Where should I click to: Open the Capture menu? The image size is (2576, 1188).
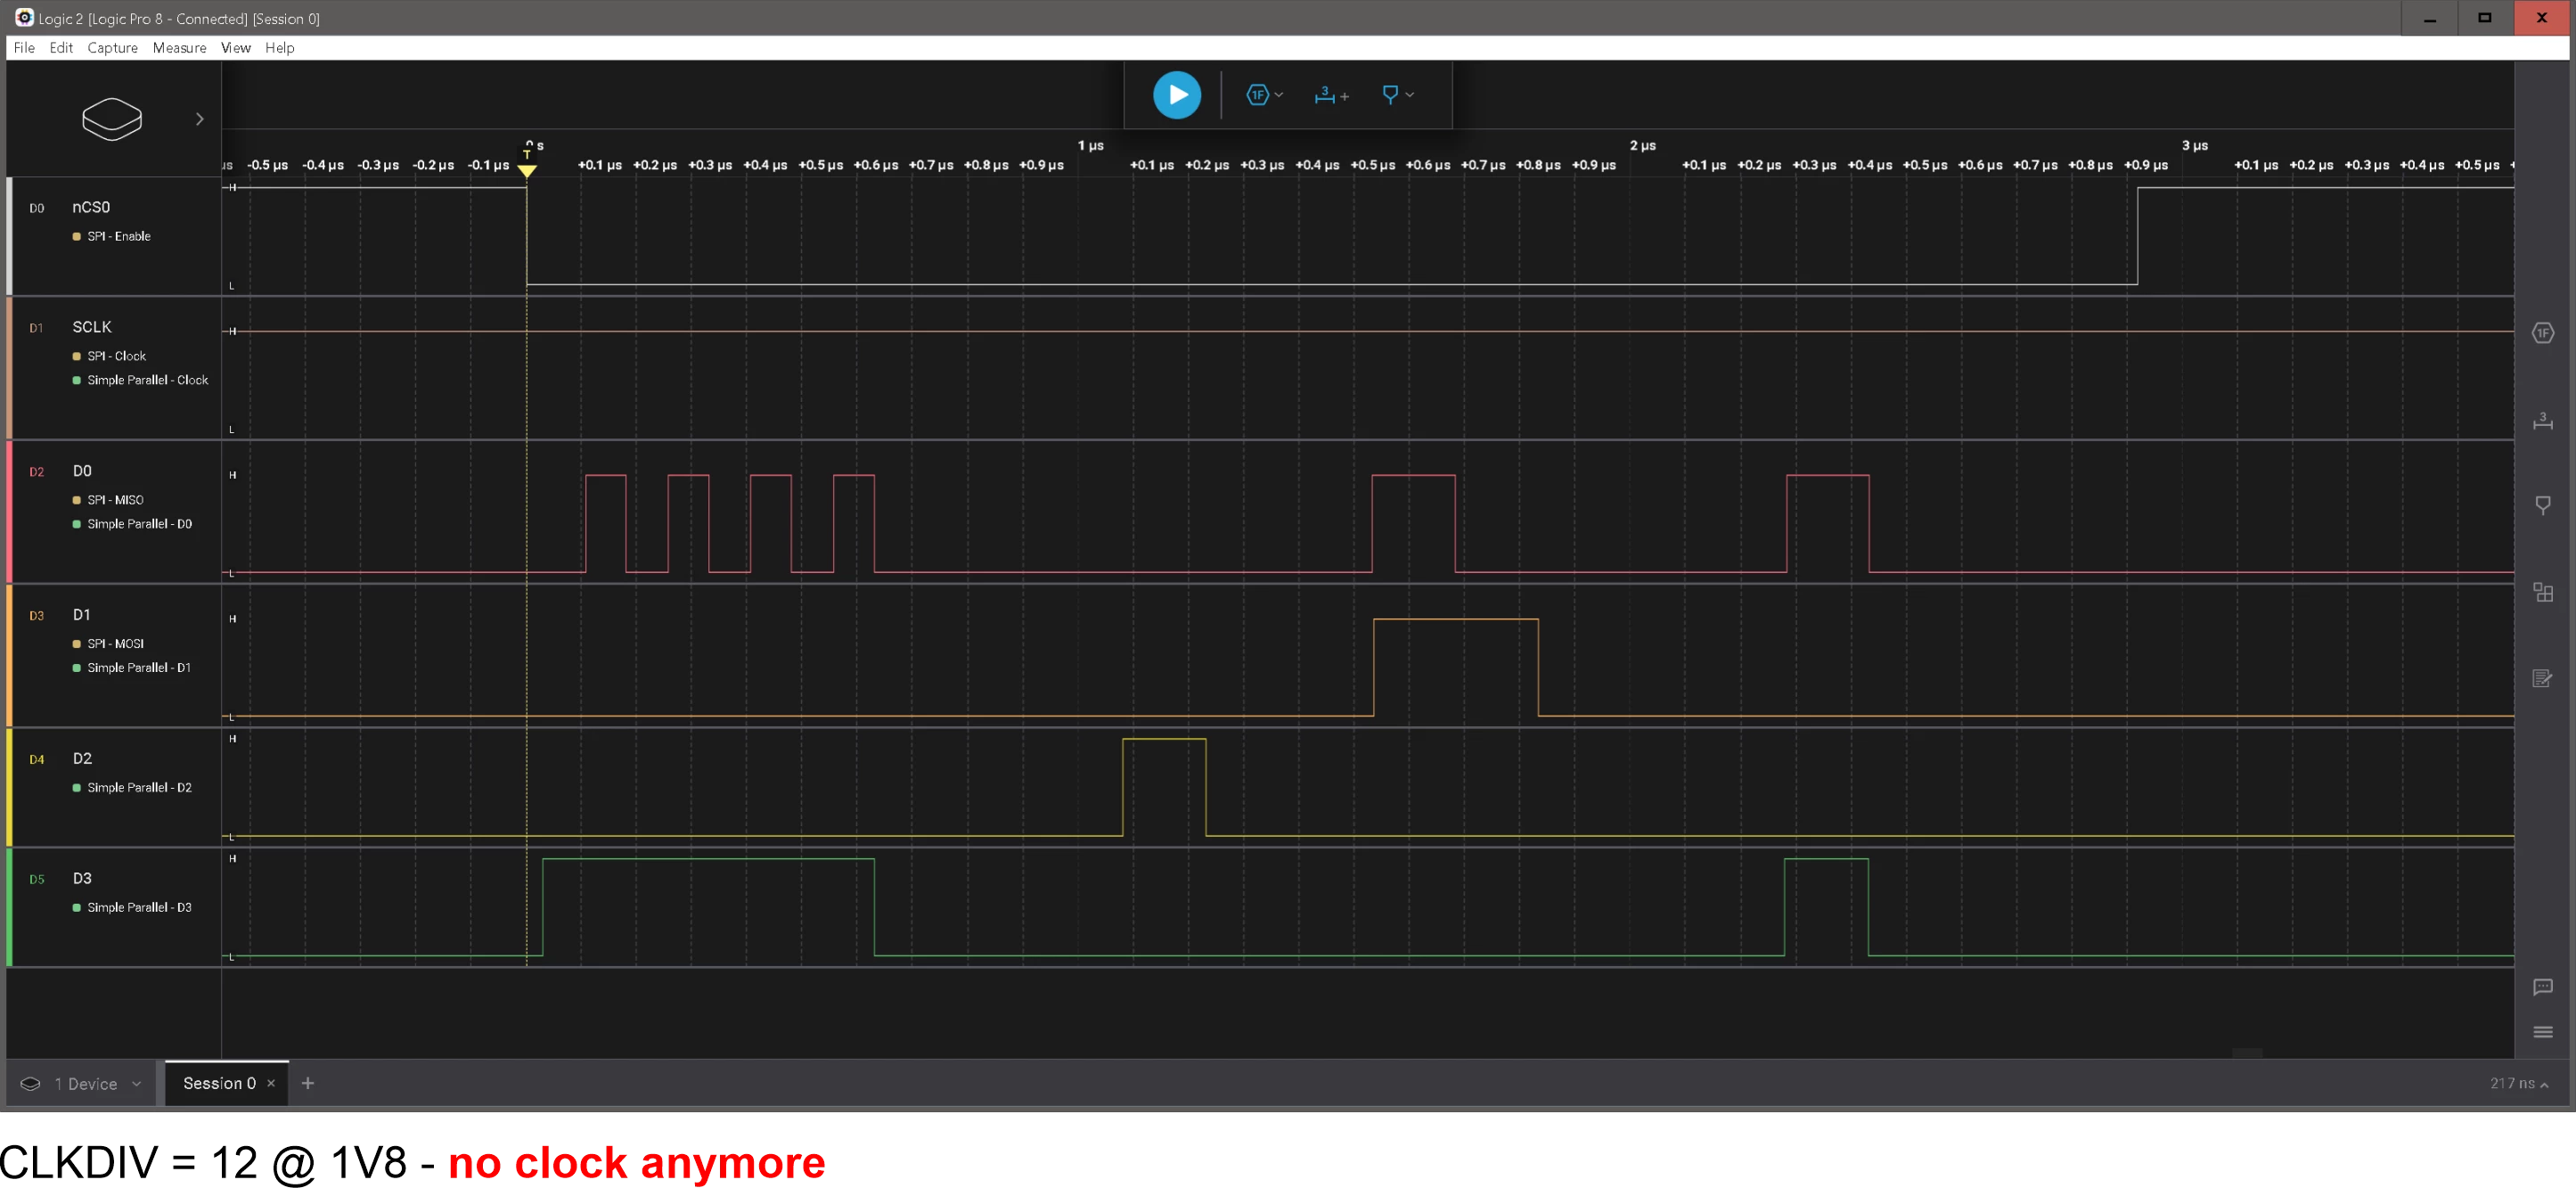pyautogui.click(x=112, y=48)
